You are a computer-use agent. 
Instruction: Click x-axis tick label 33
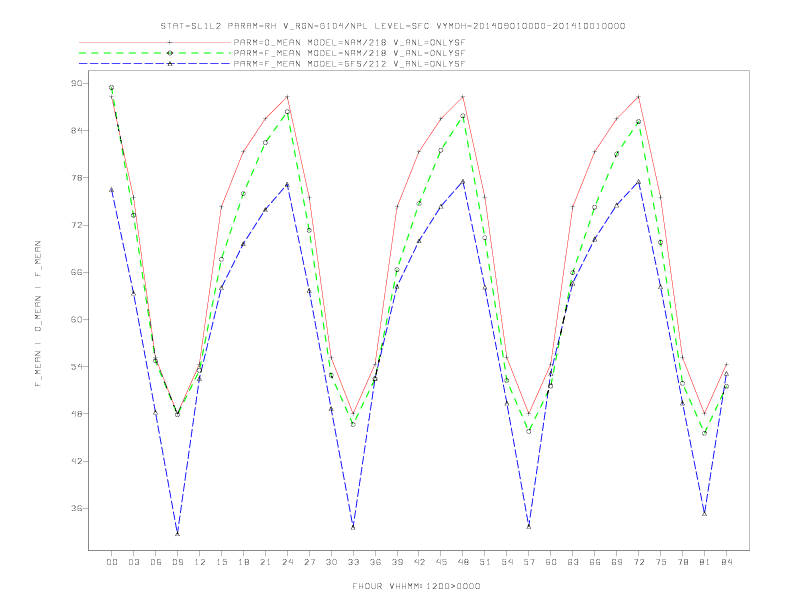click(x=353, y=562)
